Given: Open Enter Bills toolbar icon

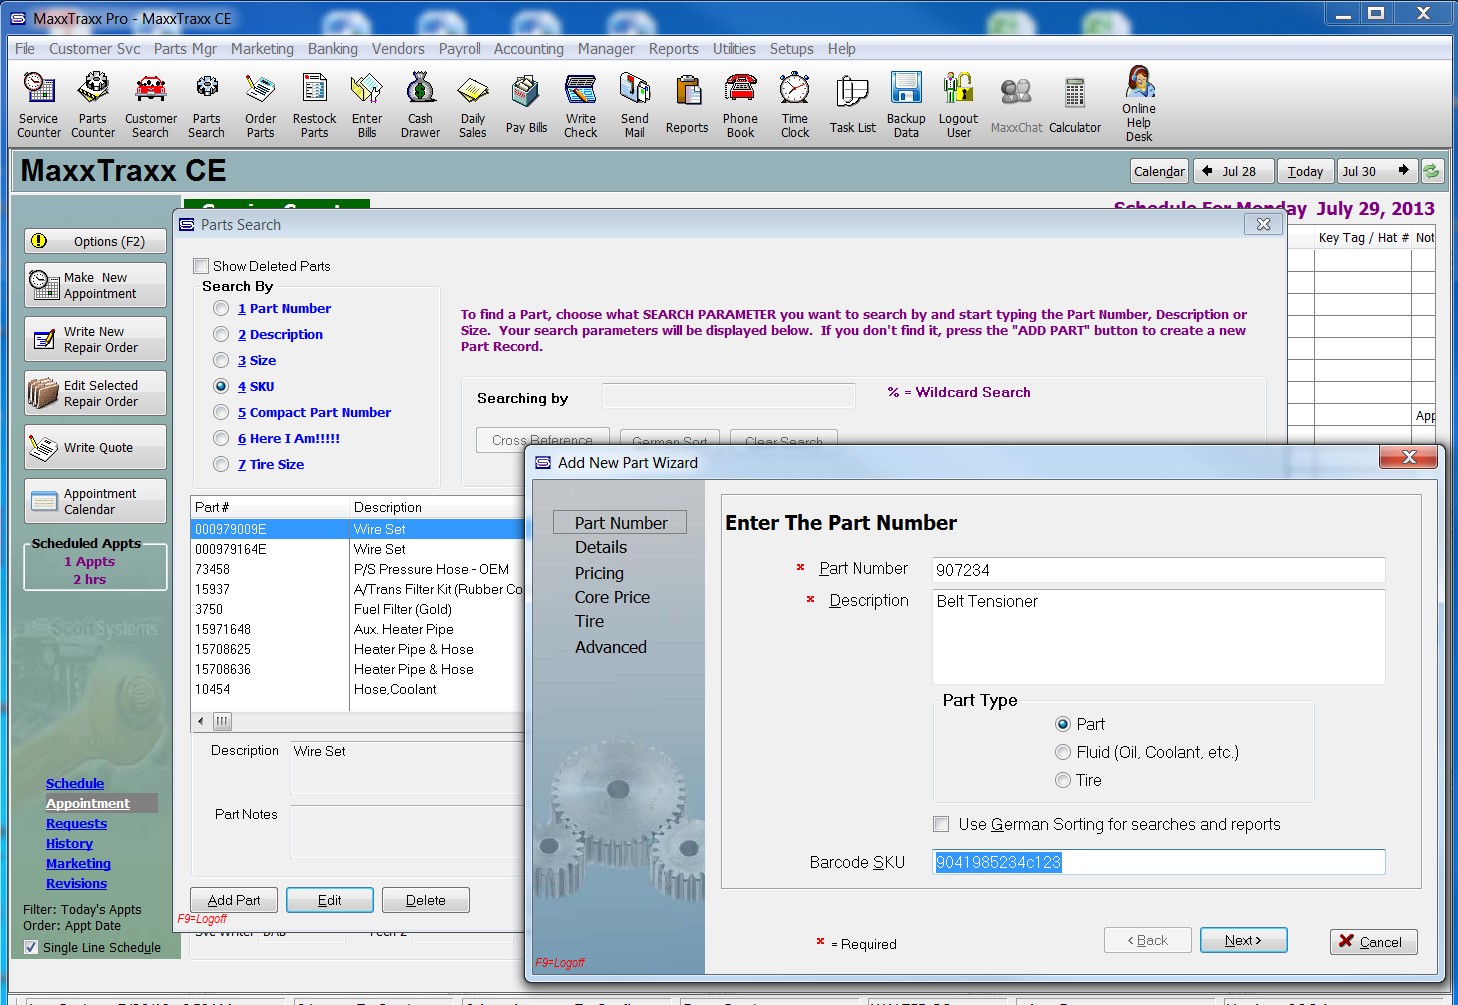Looking at the screenshot, I should (367, 105).
